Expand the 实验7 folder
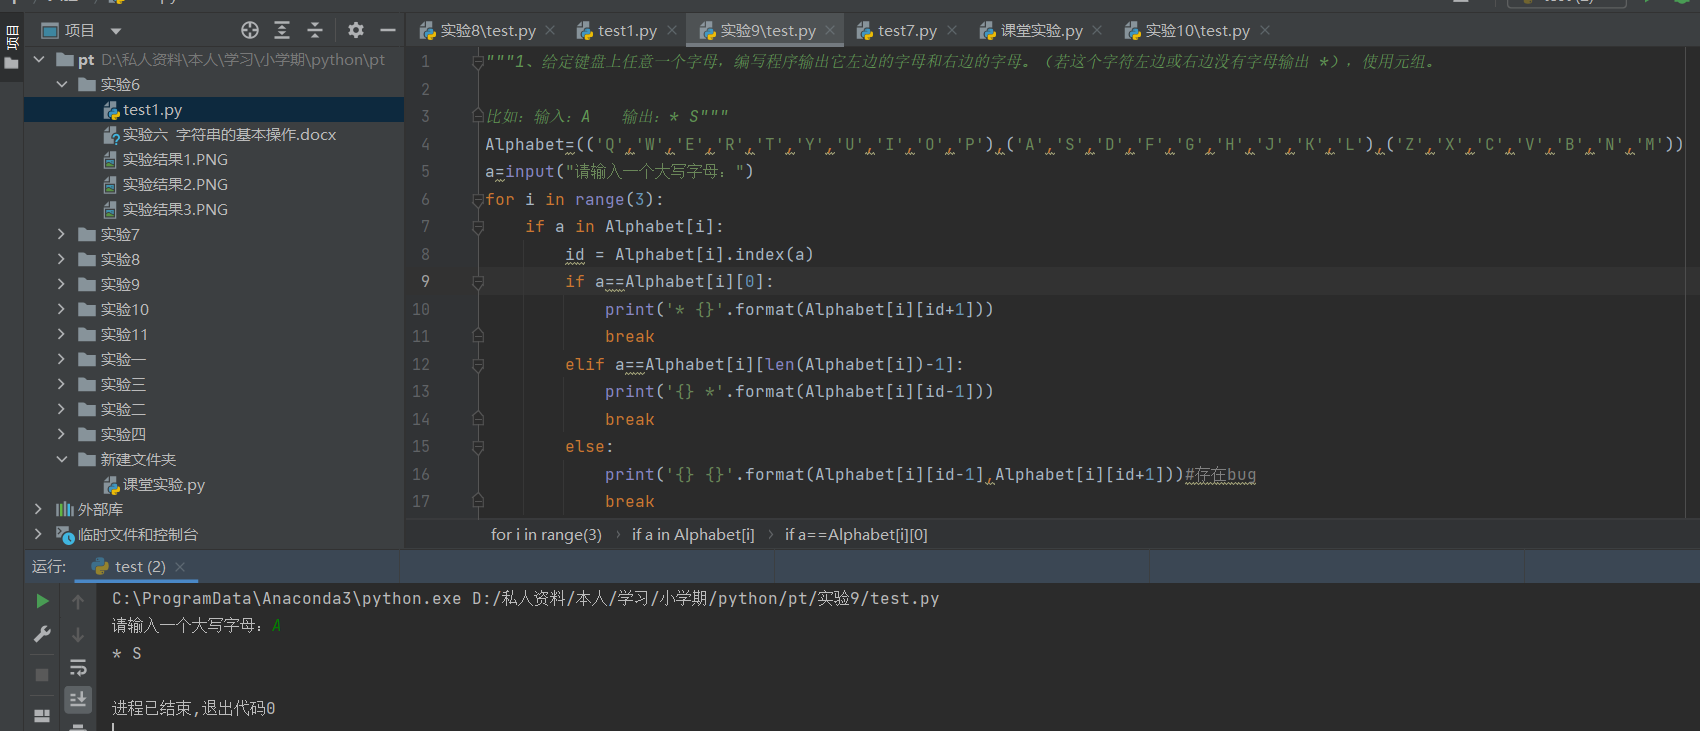The image size is (1700, 731). coord(62,234)
